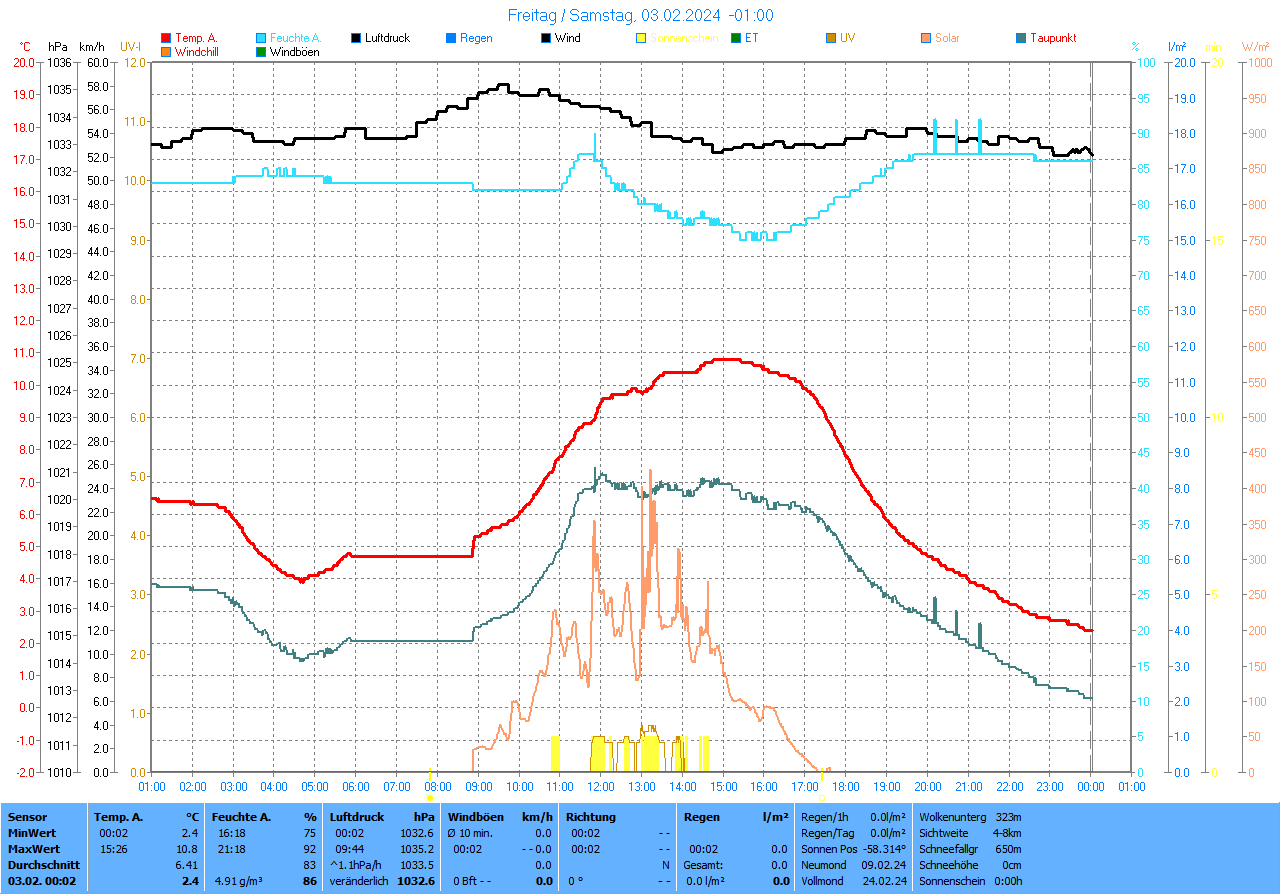Click the 'Regen/1h' label

click(825, 817)
